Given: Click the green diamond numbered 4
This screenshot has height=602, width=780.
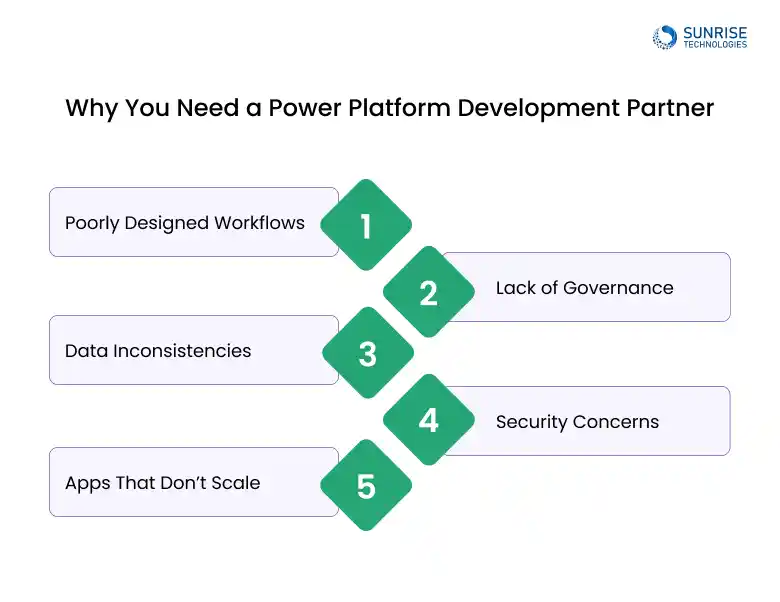Looking at the screenshot, I should [x=429, y=419].
